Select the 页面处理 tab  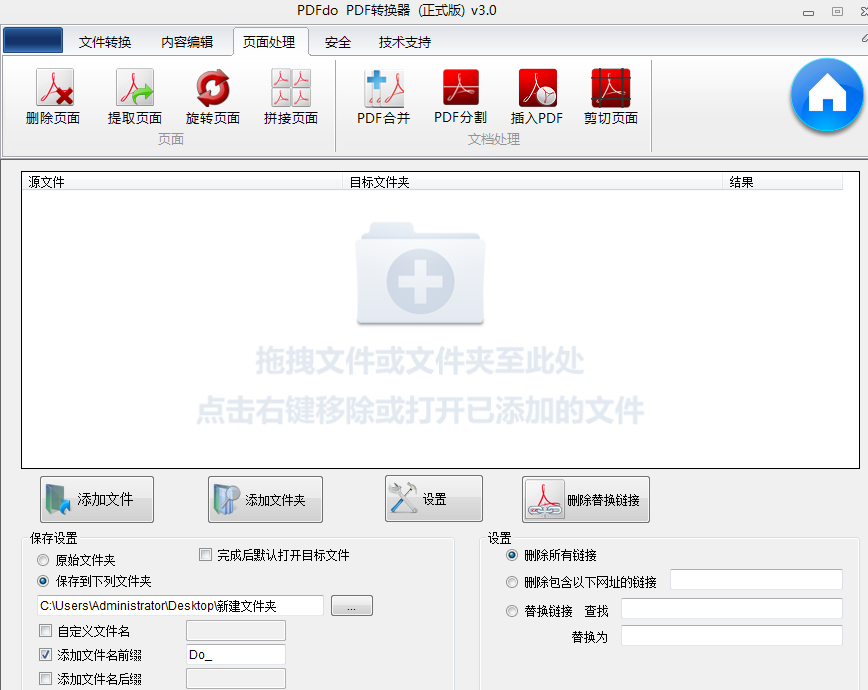coord(269,42)
